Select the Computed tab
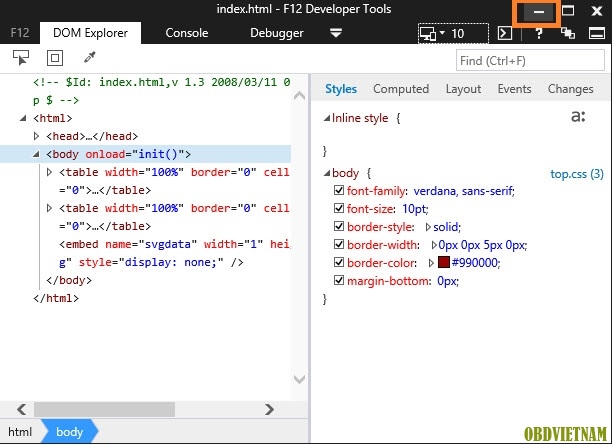The image size is (614, 445). click(401, 89)
